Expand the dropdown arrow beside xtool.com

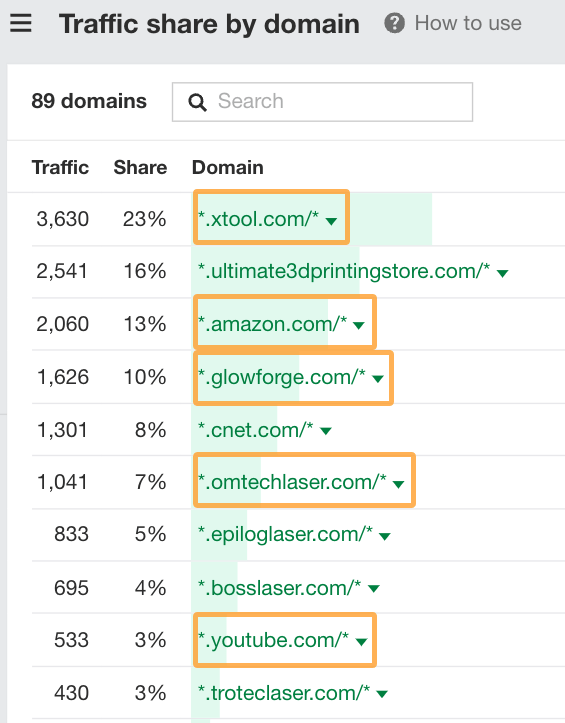click(x=331, y=221)
